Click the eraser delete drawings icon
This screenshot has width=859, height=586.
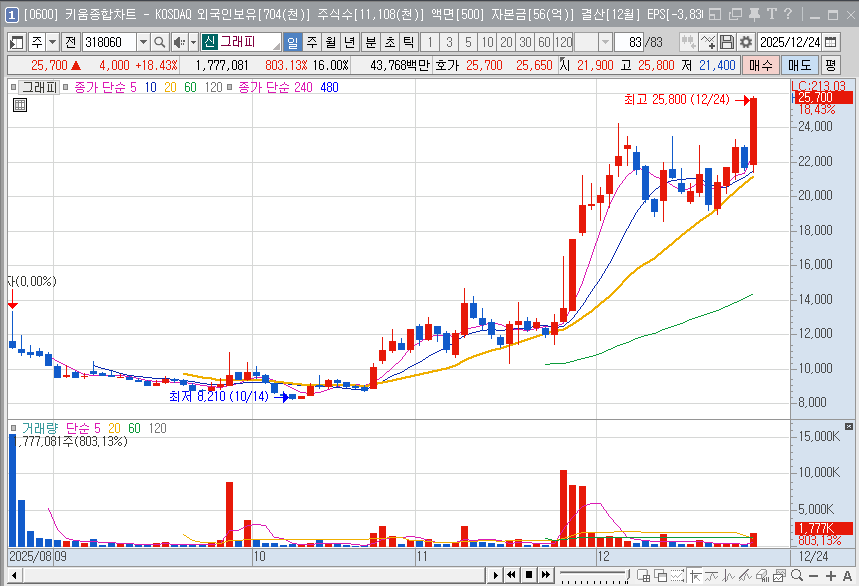coord(762,575)
